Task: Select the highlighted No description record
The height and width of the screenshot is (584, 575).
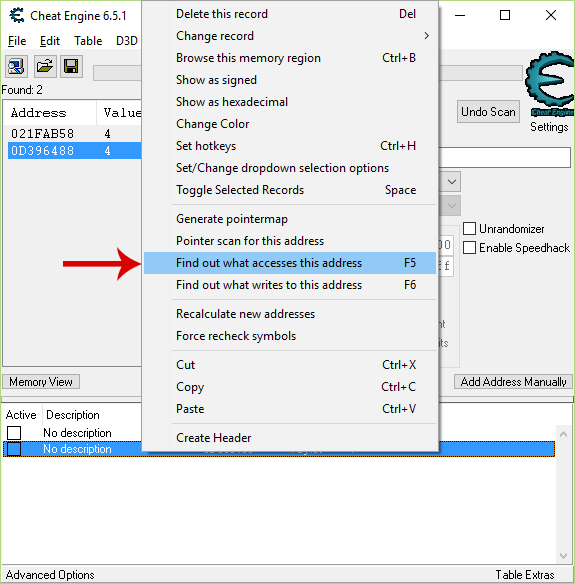Action: click(x=77, y=449)
